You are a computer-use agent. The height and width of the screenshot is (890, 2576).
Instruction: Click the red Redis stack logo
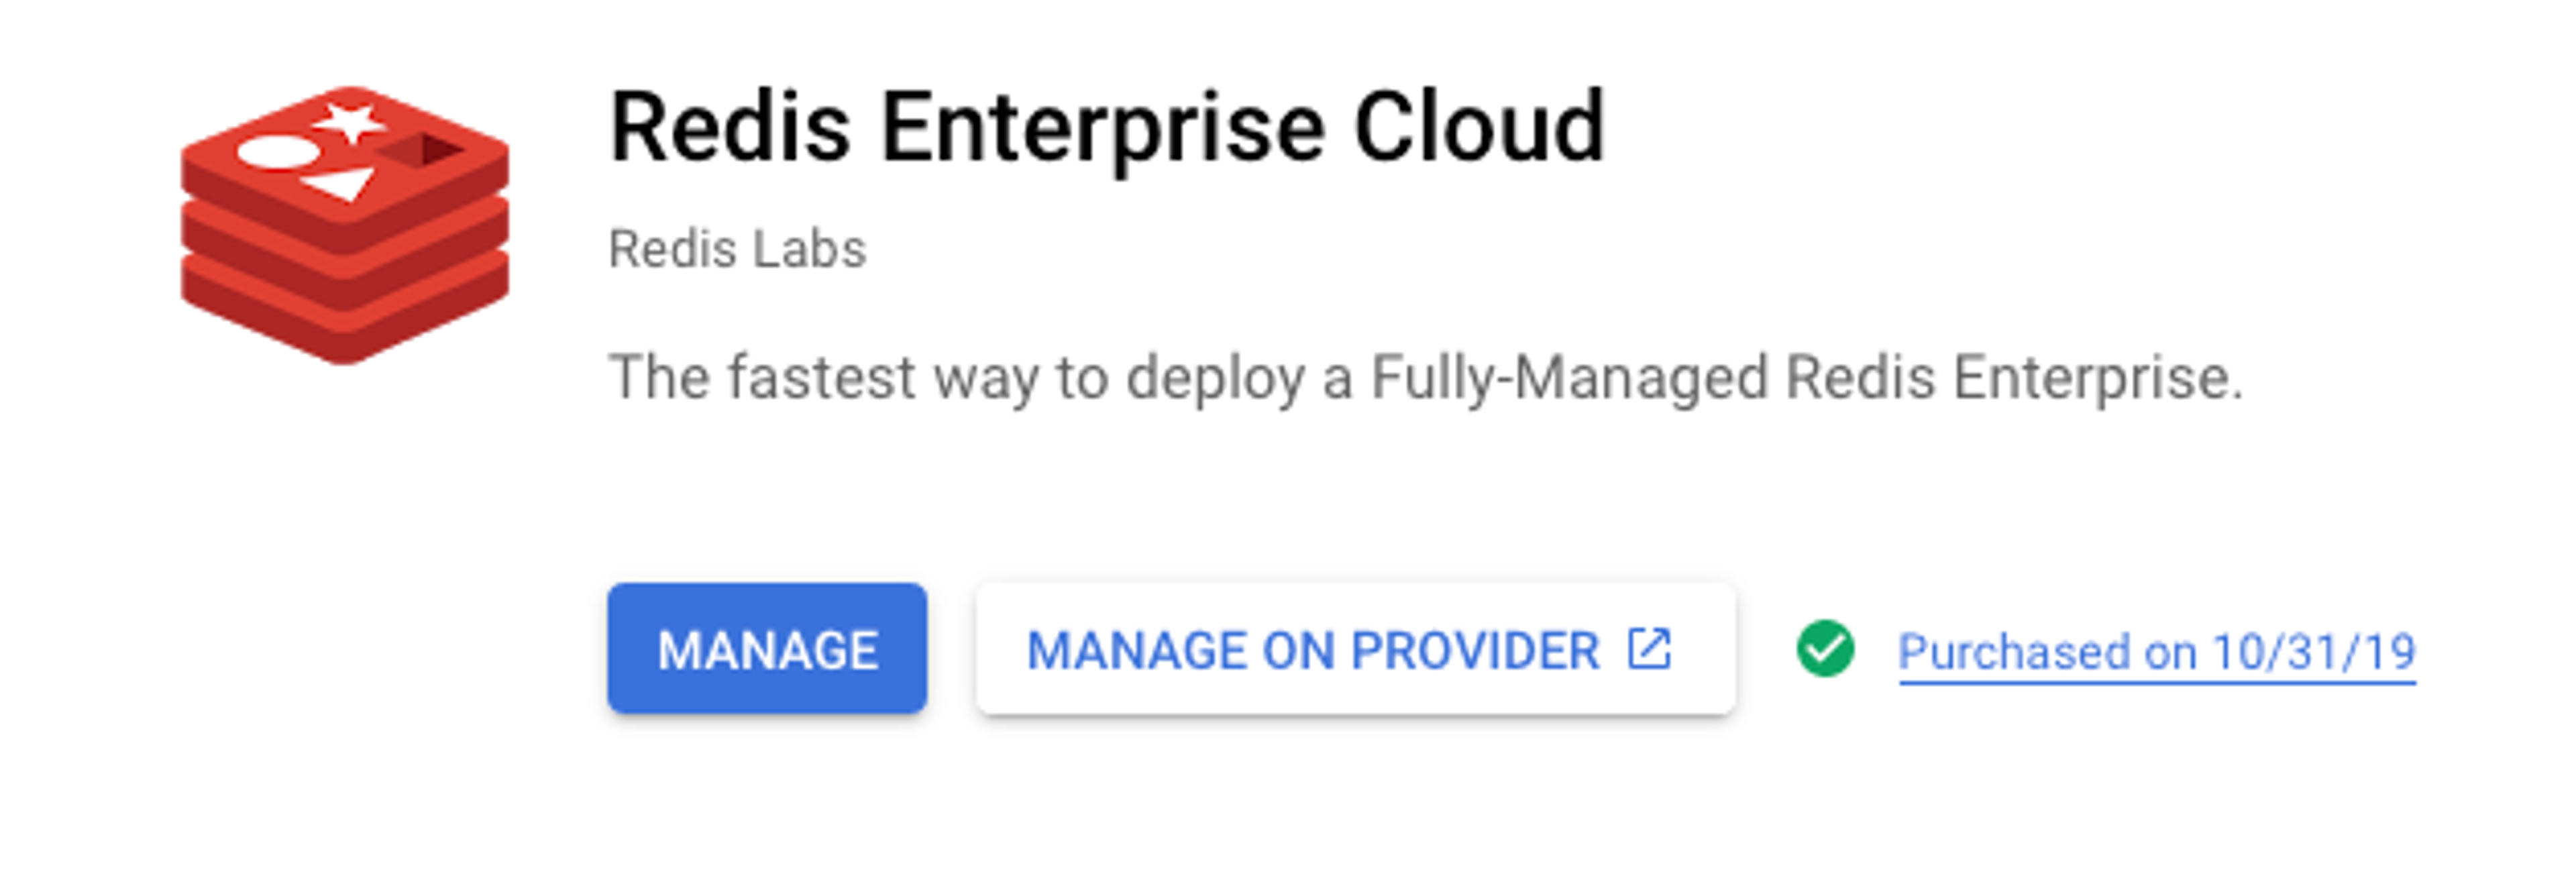pyautogui.click(x=345, y=225)
